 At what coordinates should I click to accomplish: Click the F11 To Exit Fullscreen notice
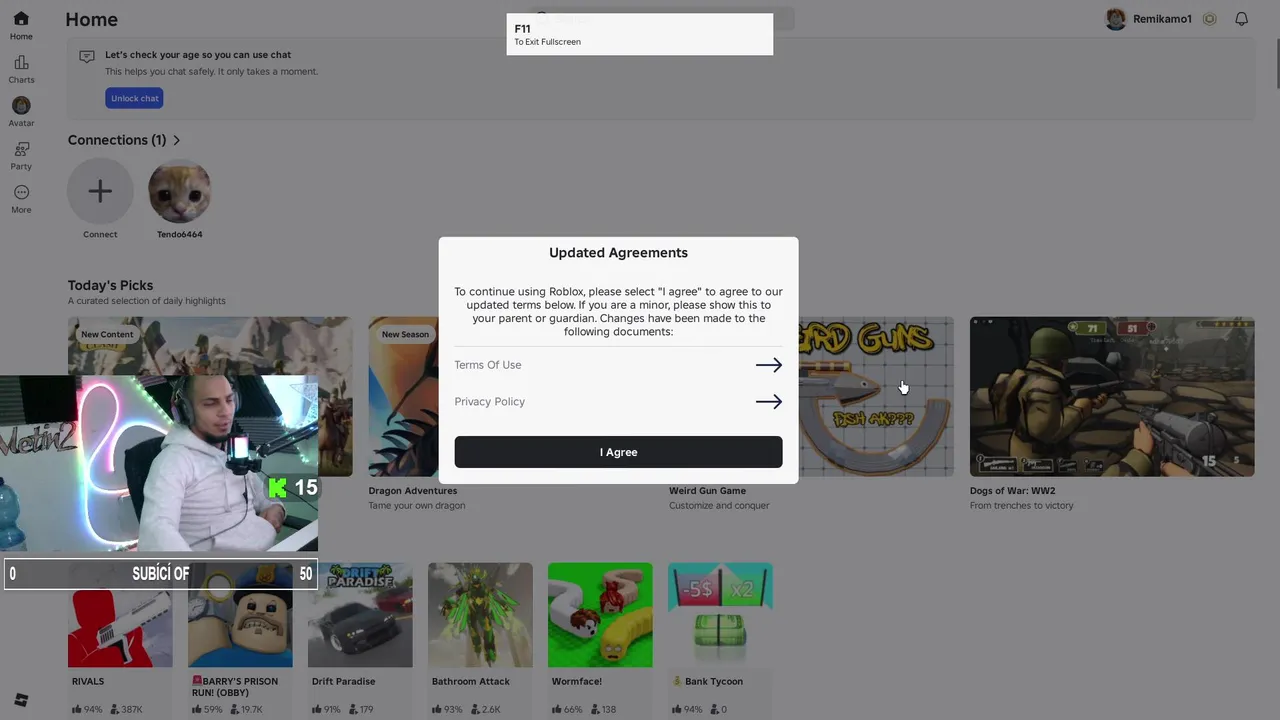(x=640, y=34)
